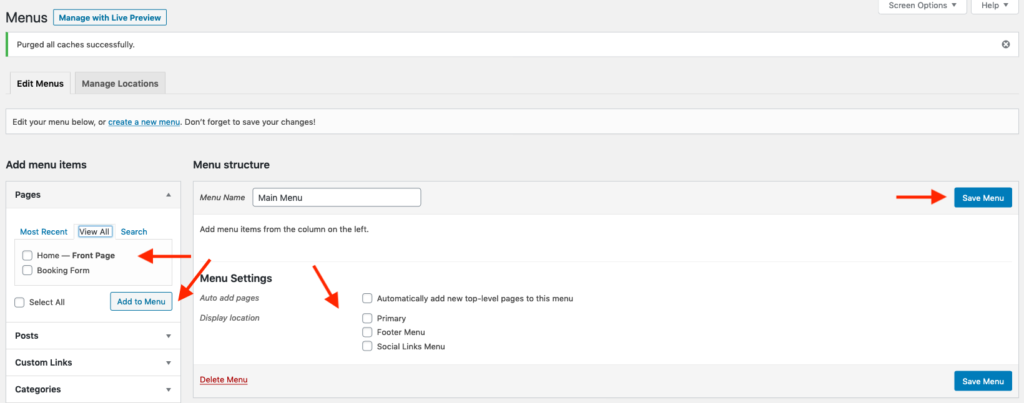Viewport: 1024px width, 403px height.
Task: Enable Primary display location
Action: (368, 318)
